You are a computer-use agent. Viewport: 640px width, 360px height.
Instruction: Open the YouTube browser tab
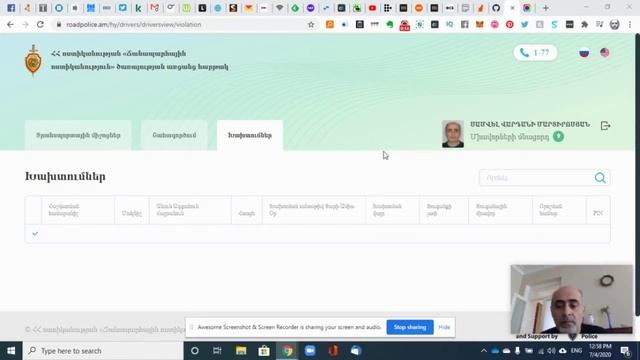pos(372,8)
